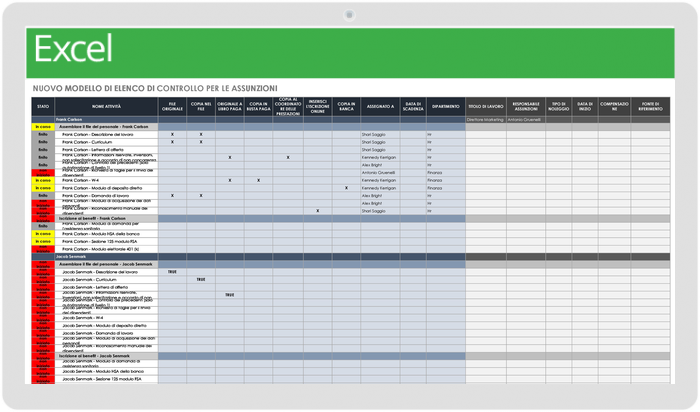This screenshot has height=412, width=700.
Task: Select Direttore Marketing job title cell
Action: 486,120
